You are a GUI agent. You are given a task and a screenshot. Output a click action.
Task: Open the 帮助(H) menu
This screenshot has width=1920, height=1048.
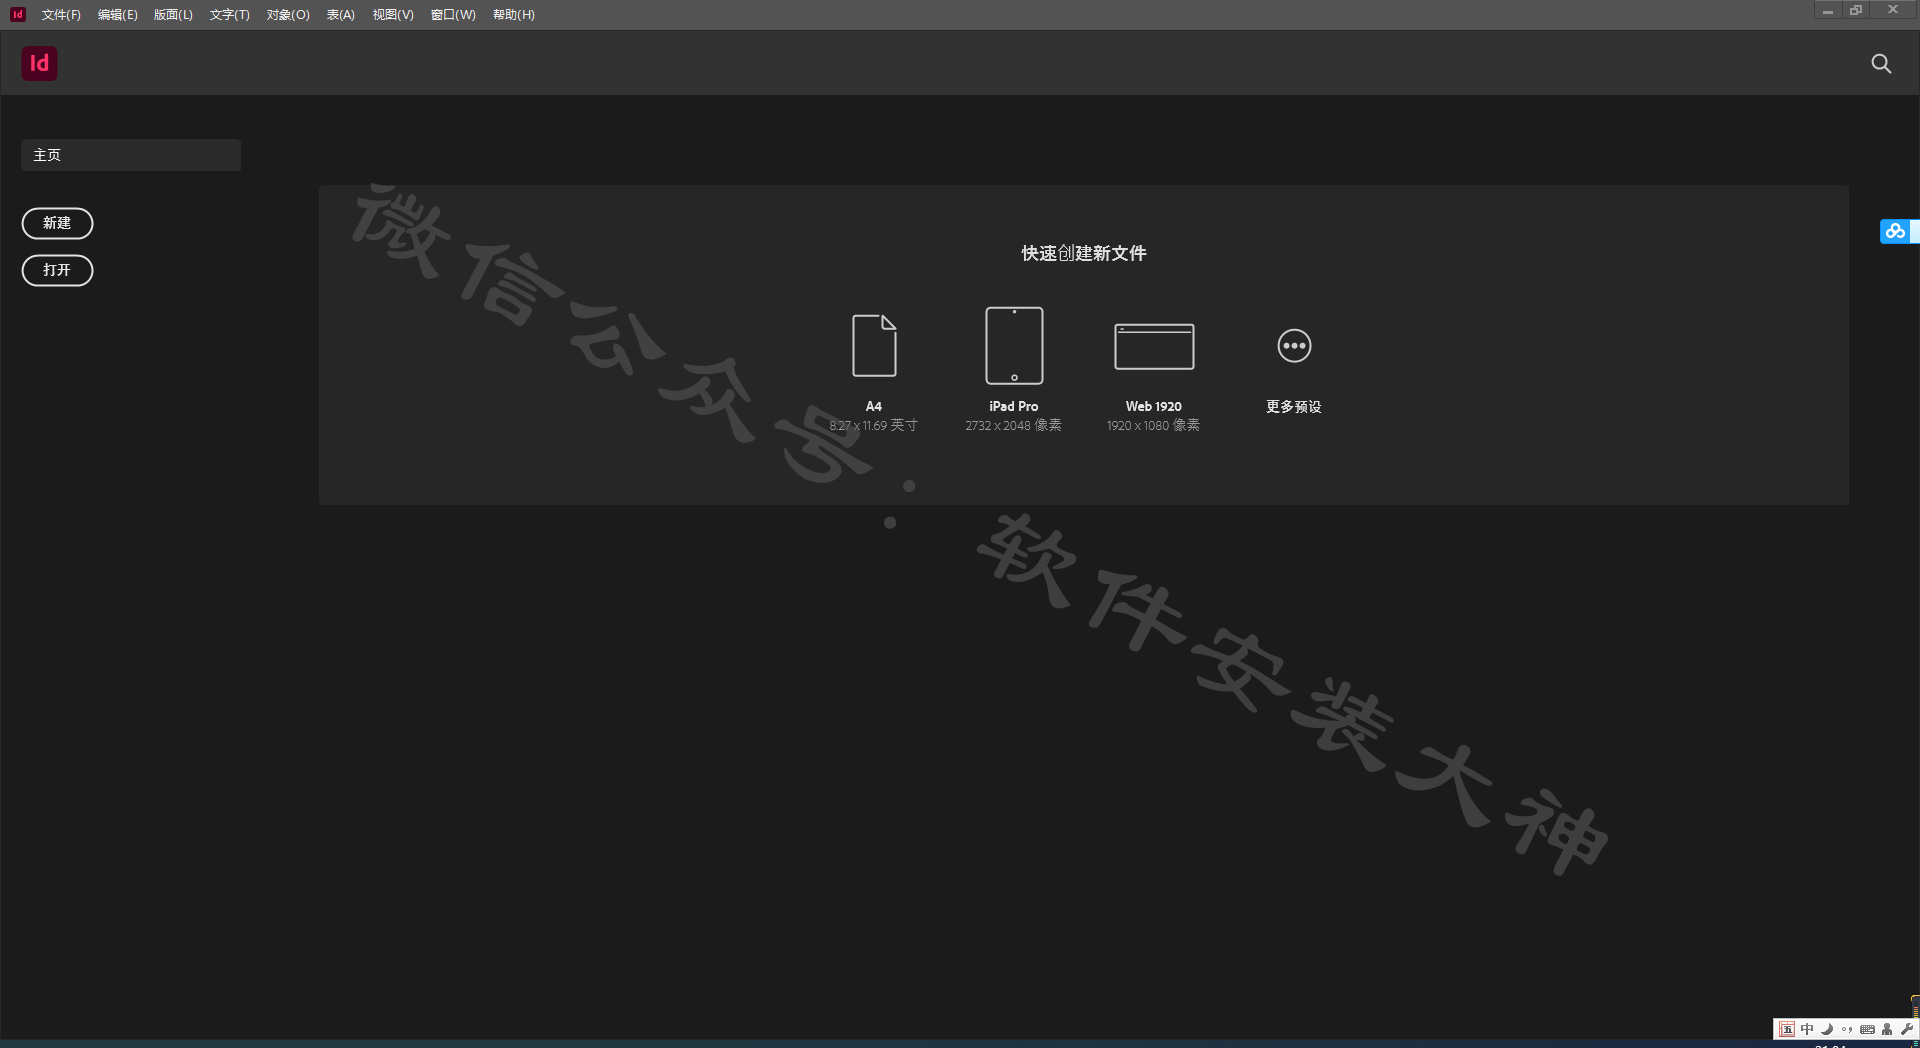pos(514,15)
